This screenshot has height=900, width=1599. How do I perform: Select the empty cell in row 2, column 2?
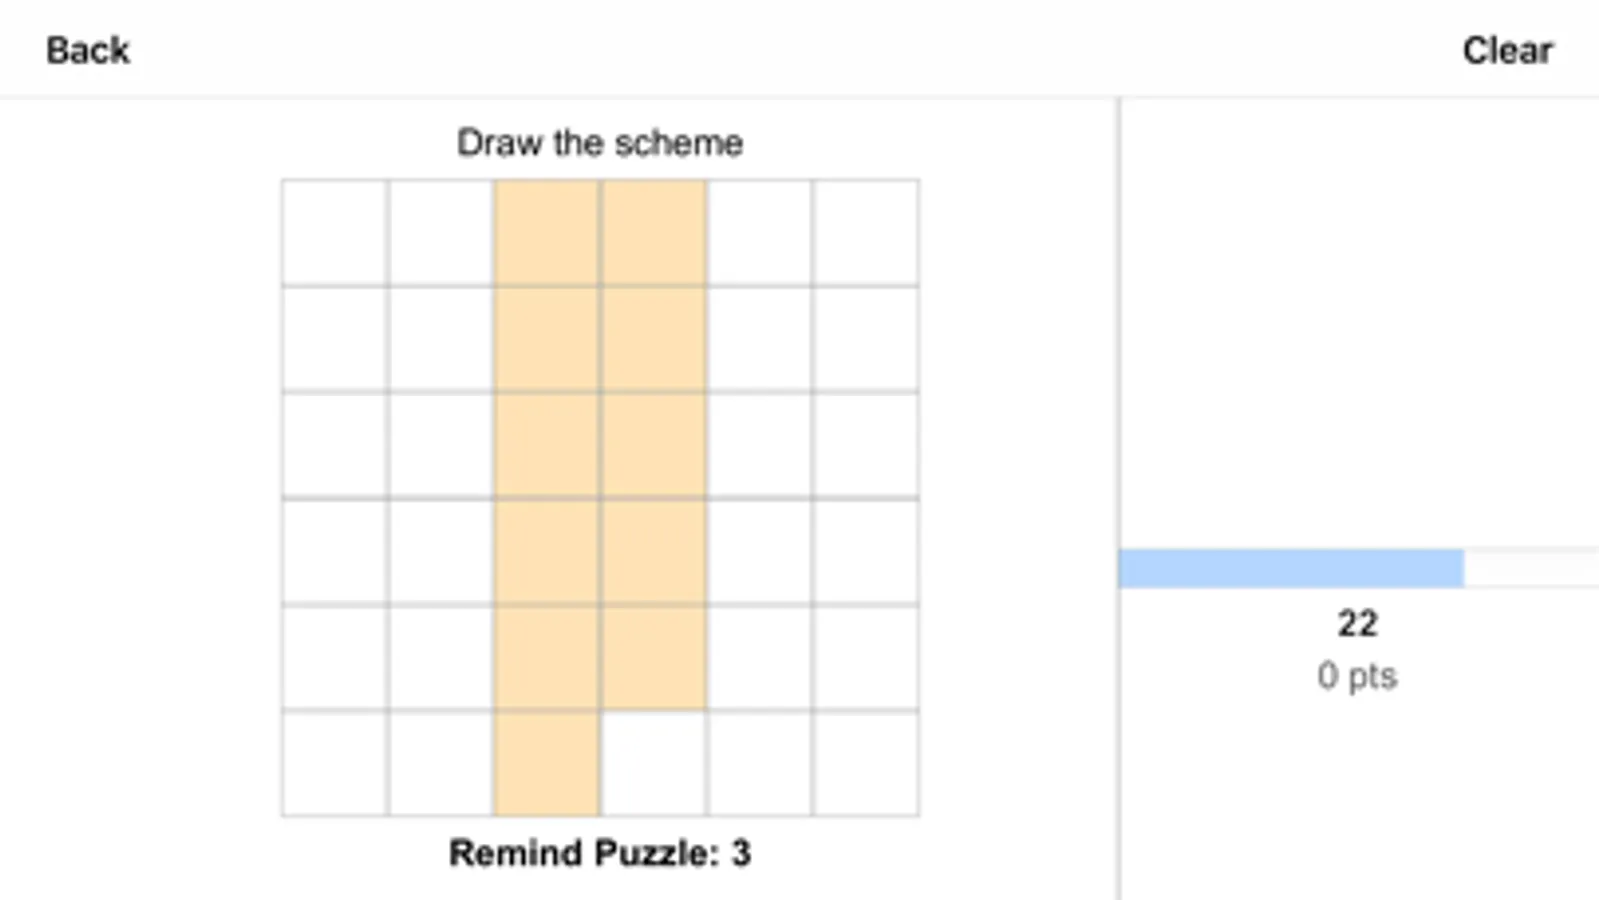click(x=441, y=339)
